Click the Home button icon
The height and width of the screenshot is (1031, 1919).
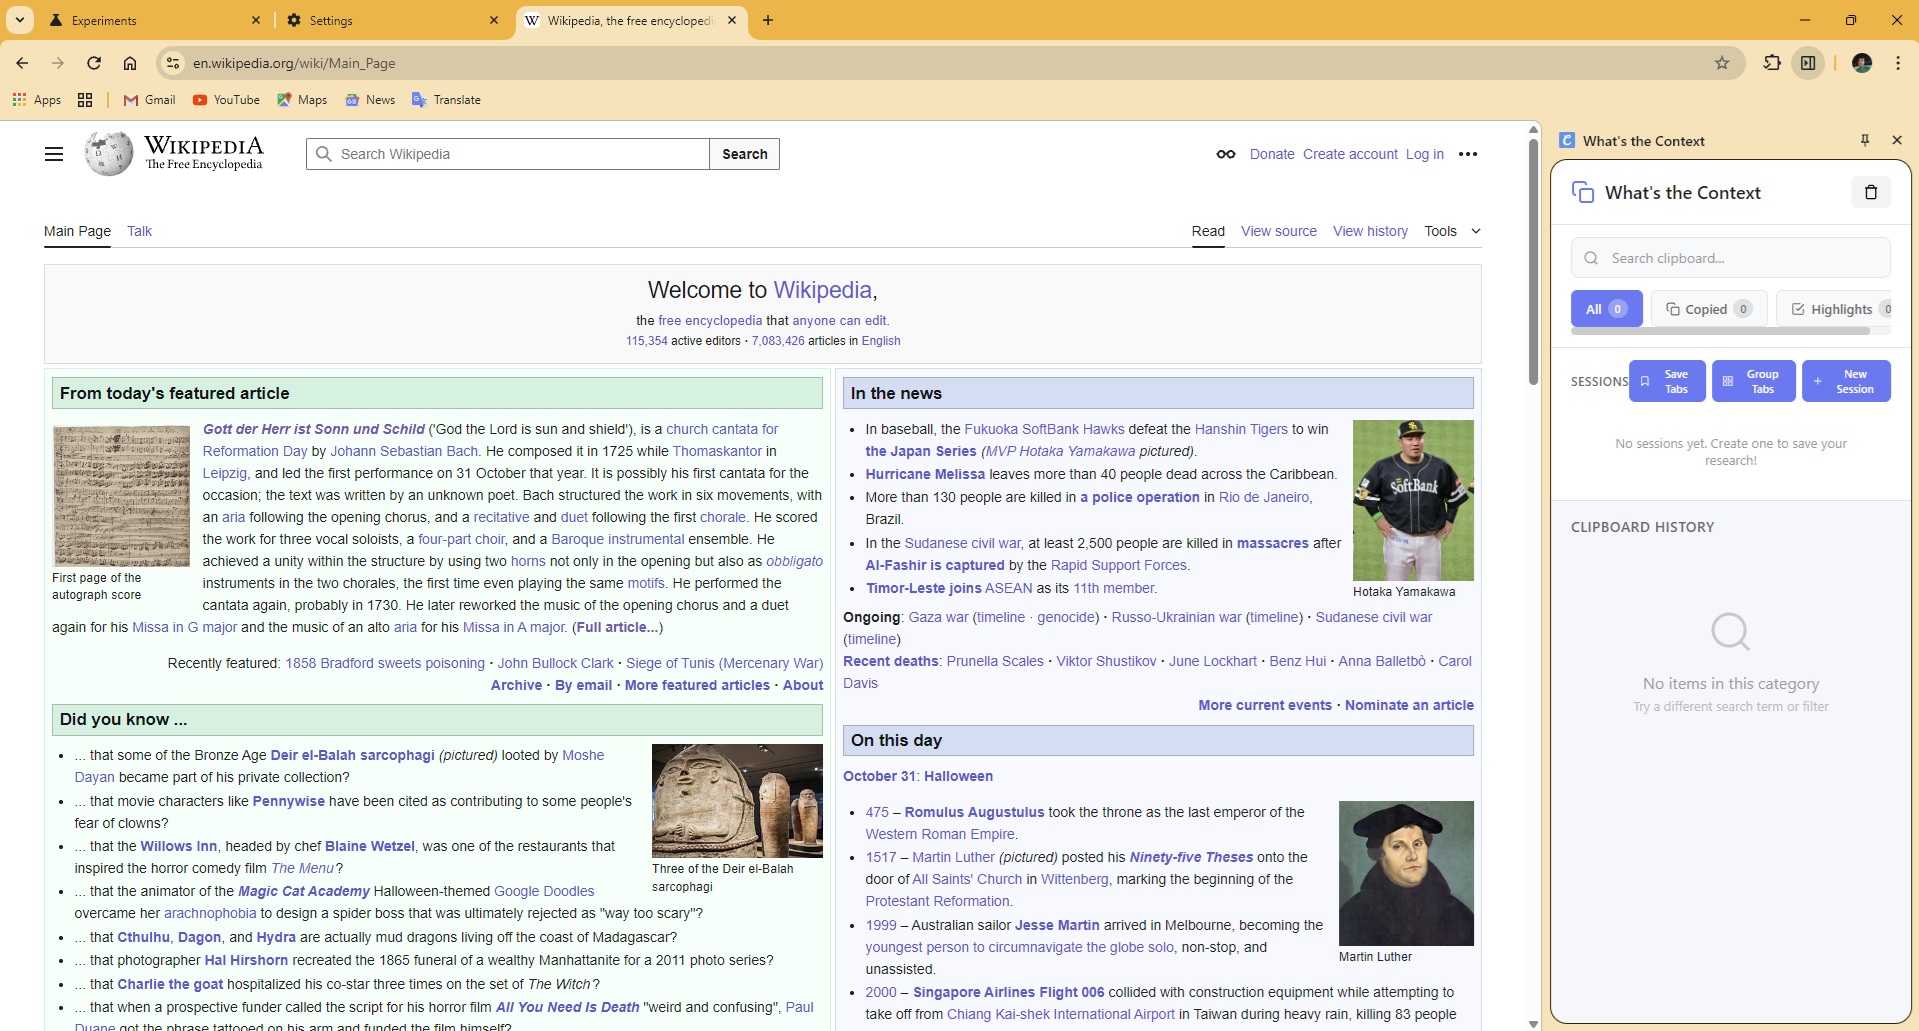[x=130, y=63]
